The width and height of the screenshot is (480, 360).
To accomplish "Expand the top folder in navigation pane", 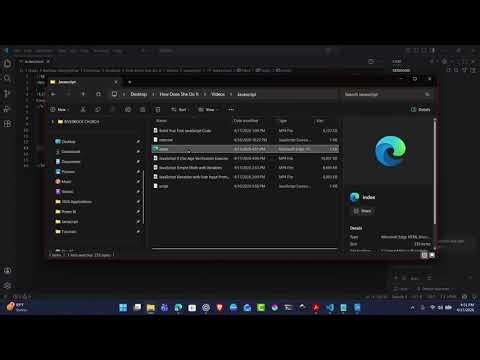I will [x=53, y=122].
